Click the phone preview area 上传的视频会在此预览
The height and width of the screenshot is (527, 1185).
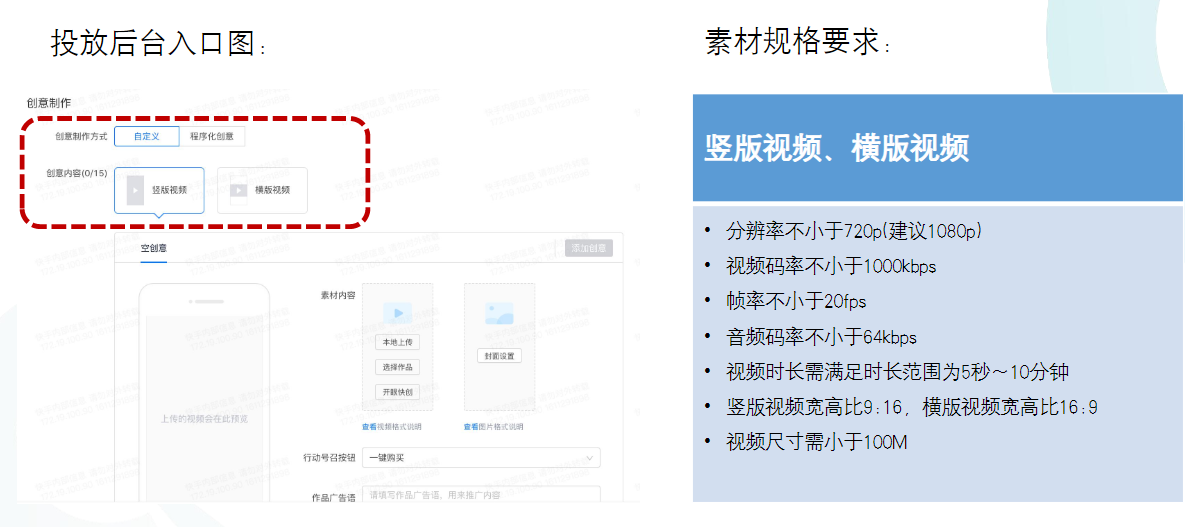point(204,417)
